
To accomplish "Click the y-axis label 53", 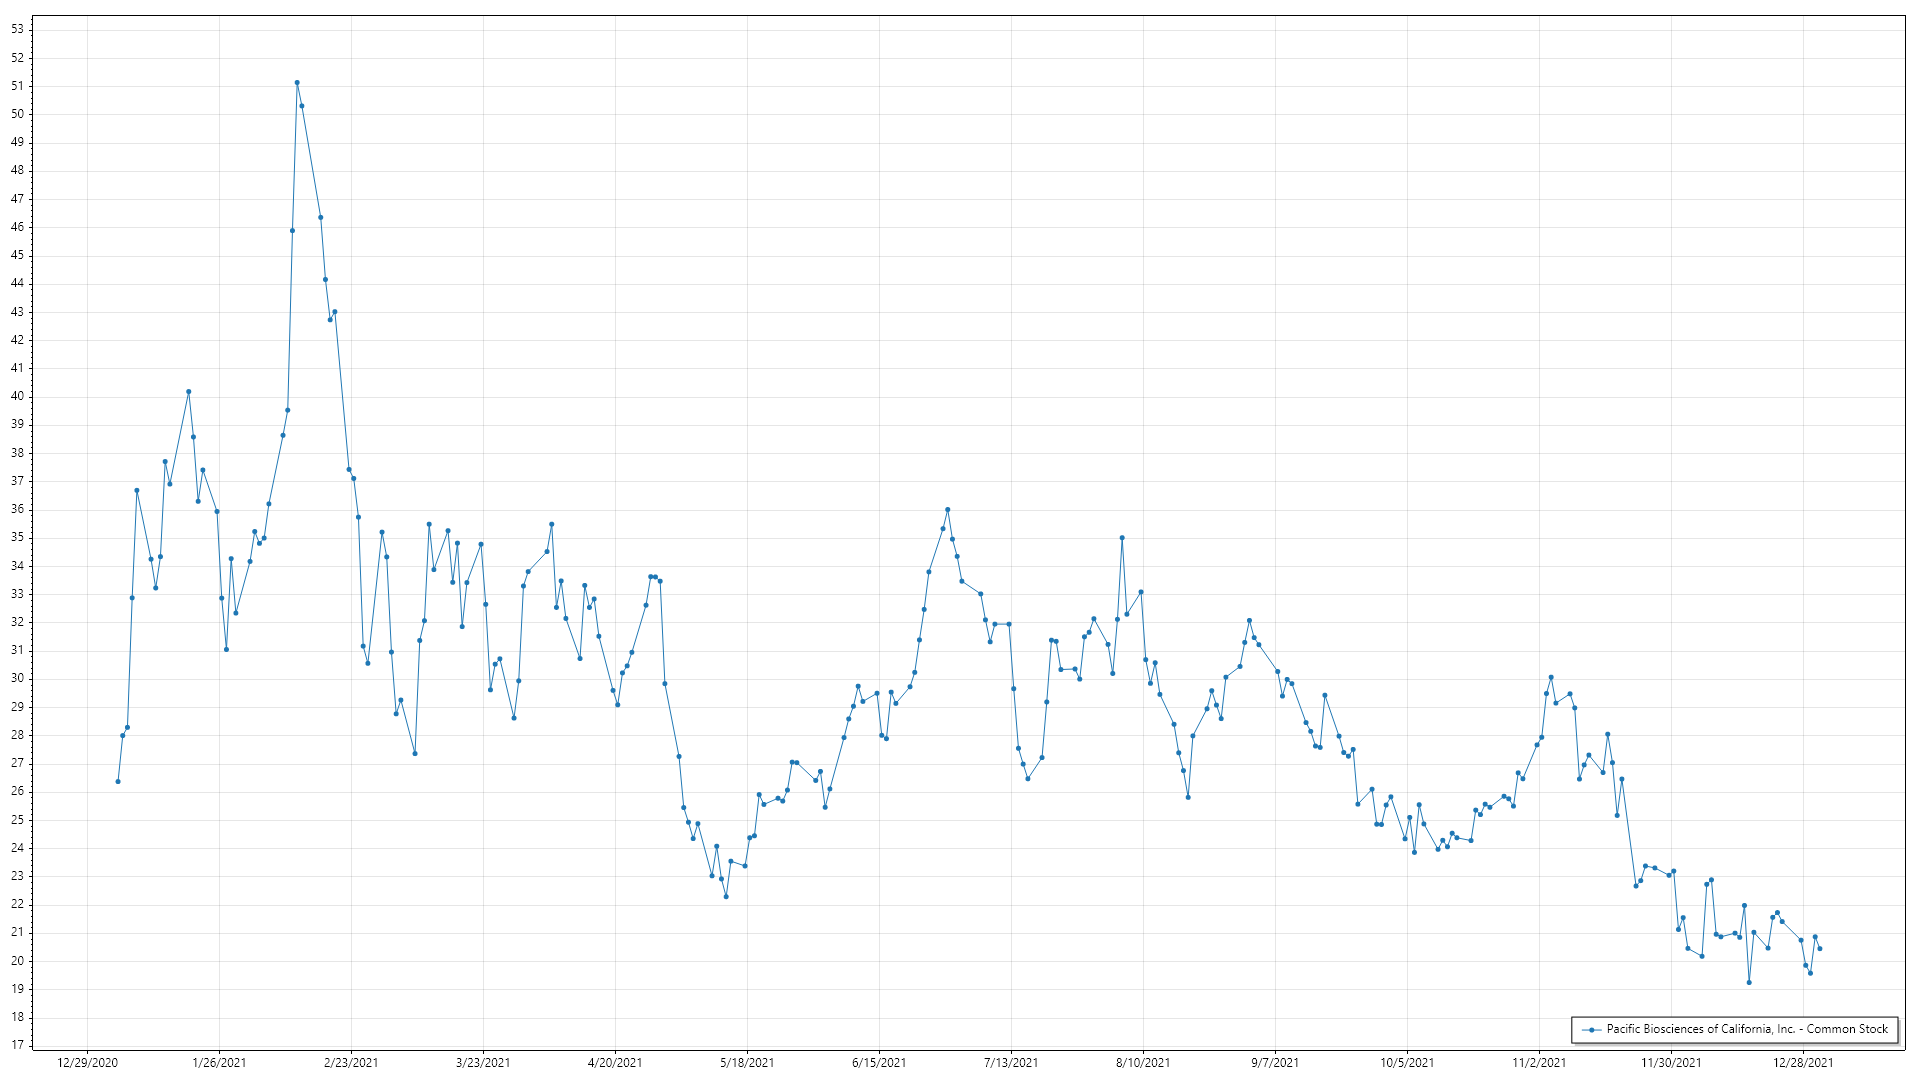I will click(17, 29).
